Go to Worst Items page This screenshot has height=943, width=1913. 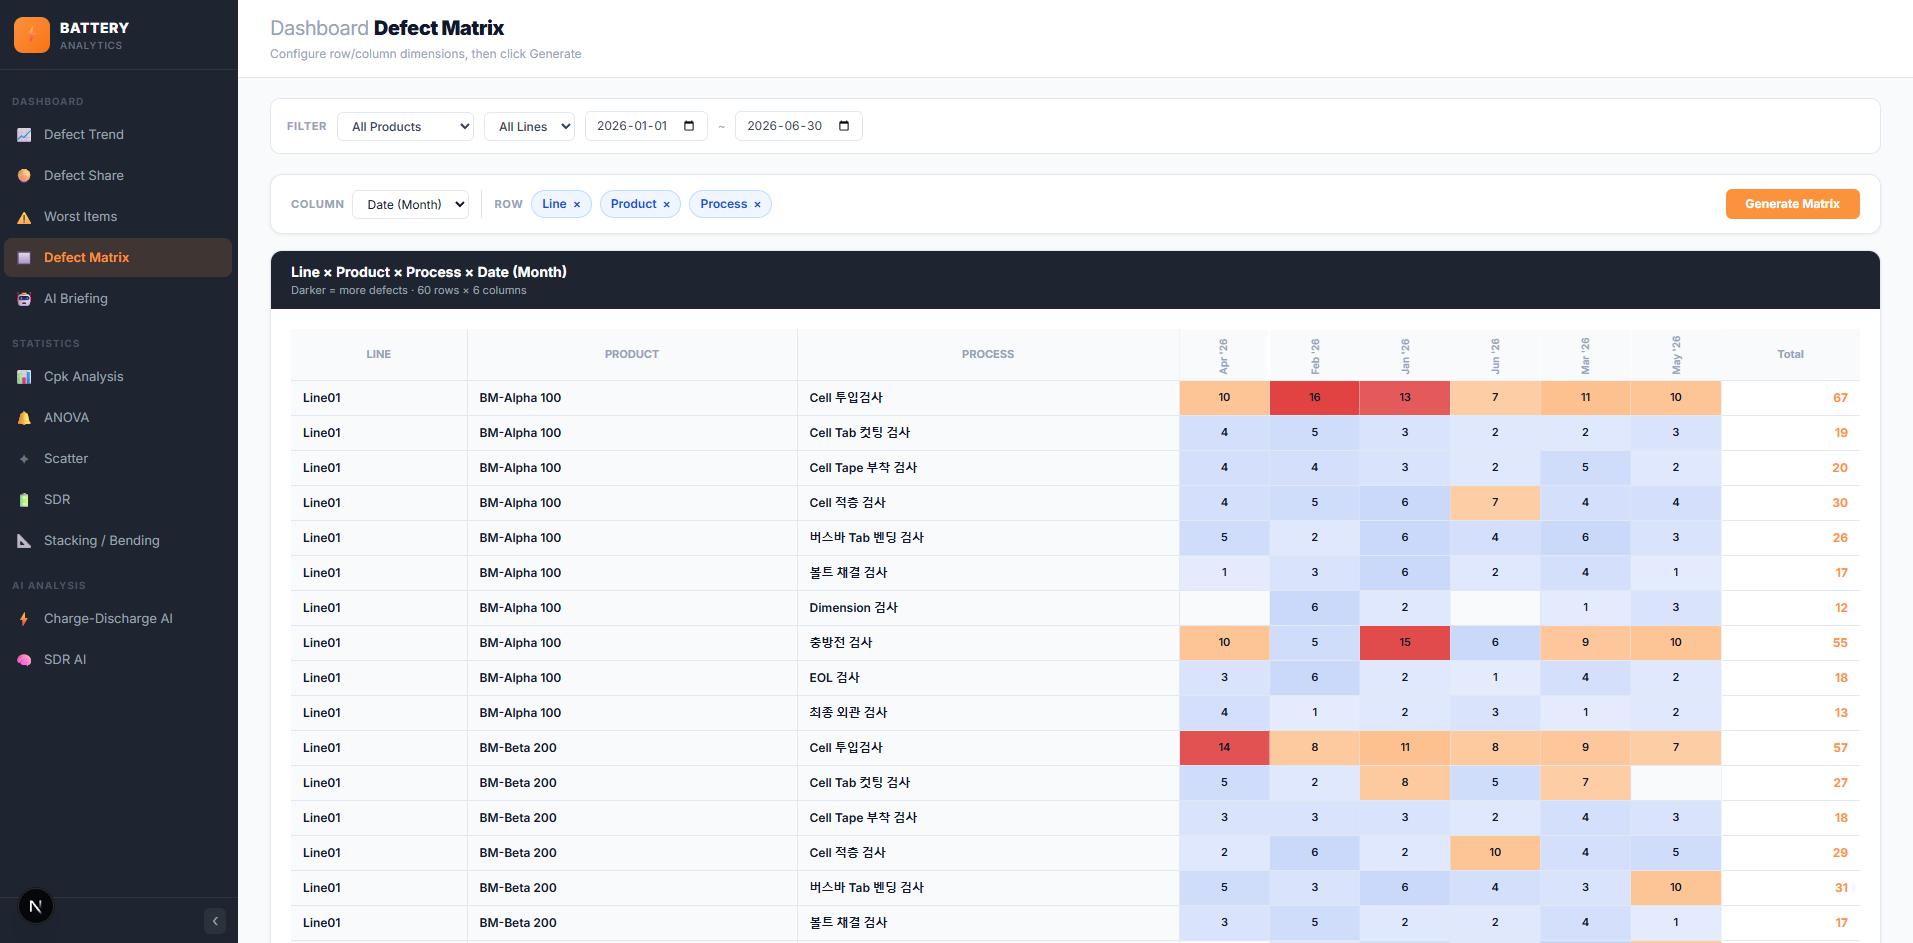point(118,217)
